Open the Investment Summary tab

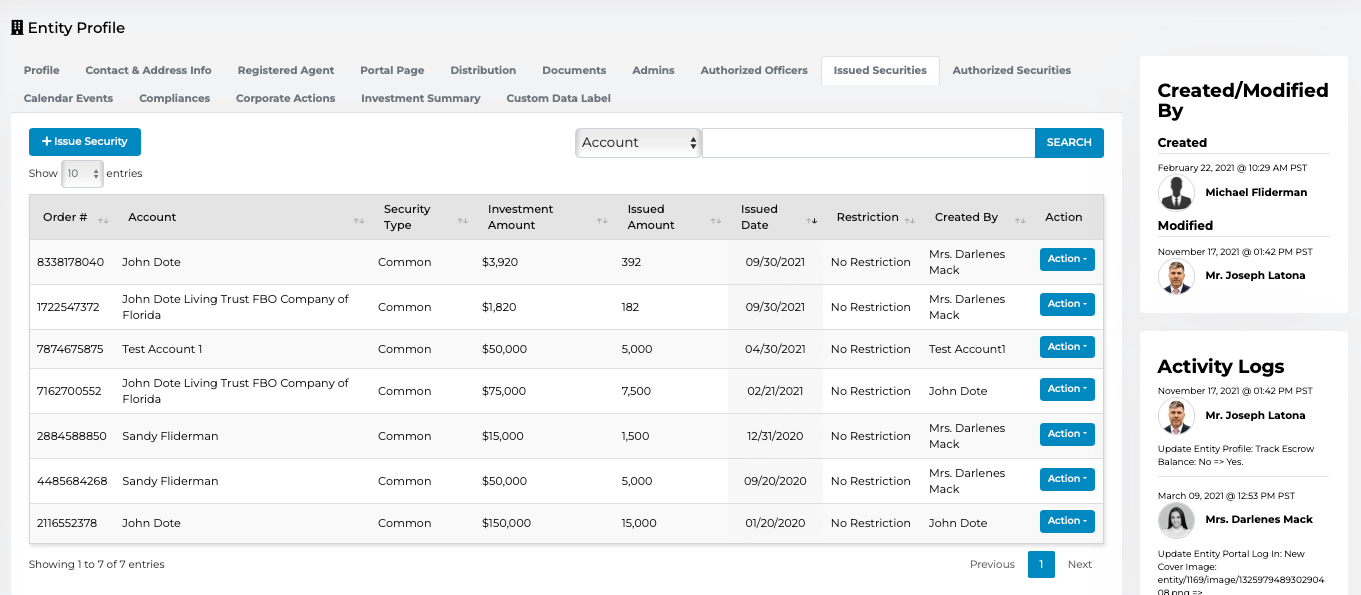click(420, 99)
